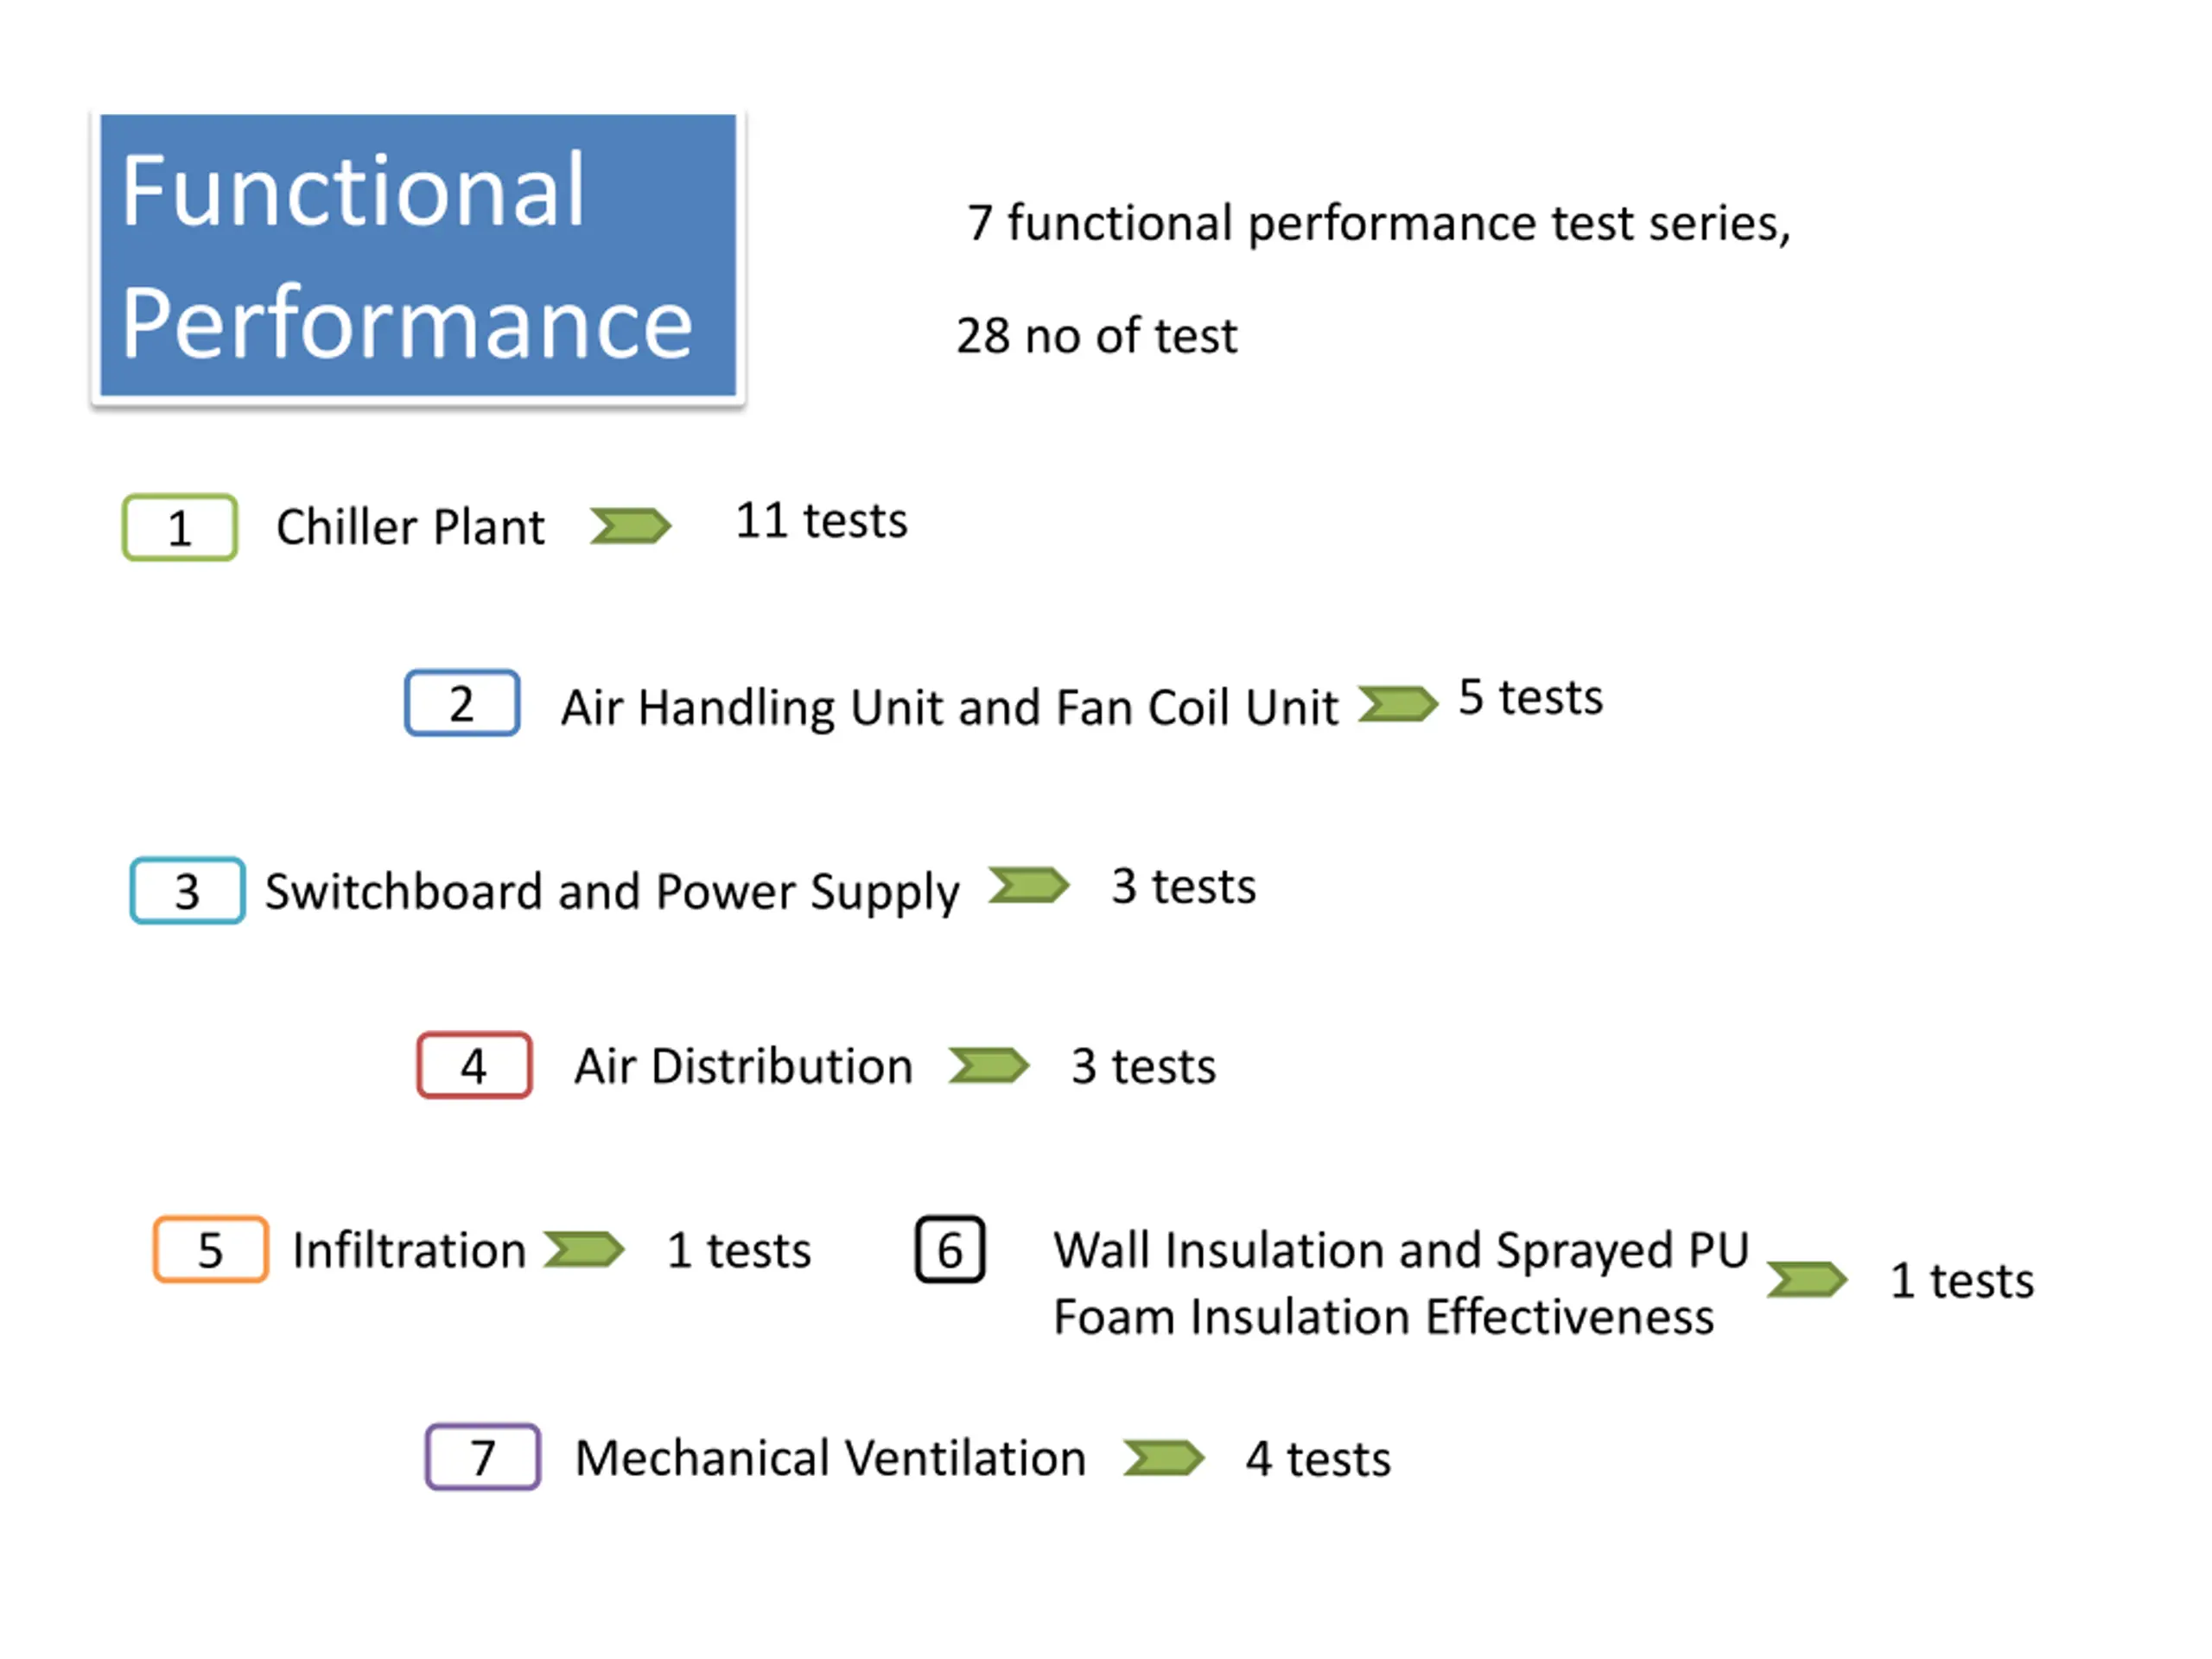
Task: Click the arrow next to Mechanical Ventilation
Action: [x=1163, y=1457]
